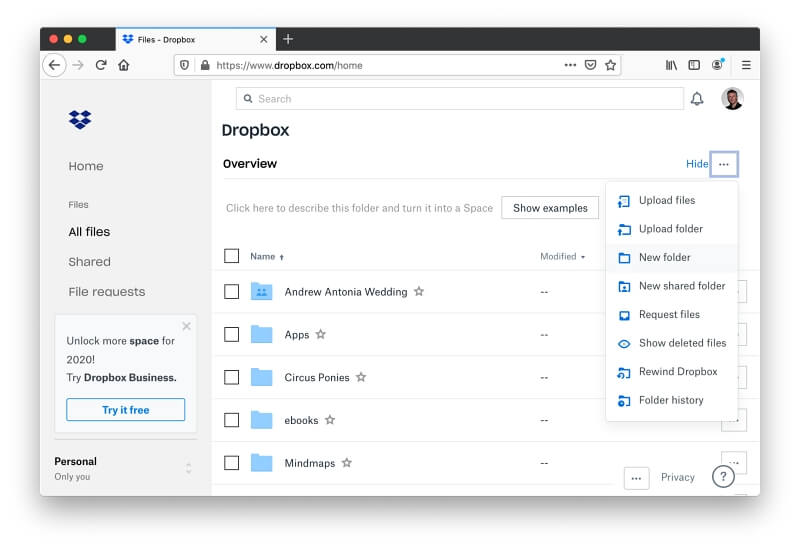Open the Circus Ponies folder

click(317, 378)
